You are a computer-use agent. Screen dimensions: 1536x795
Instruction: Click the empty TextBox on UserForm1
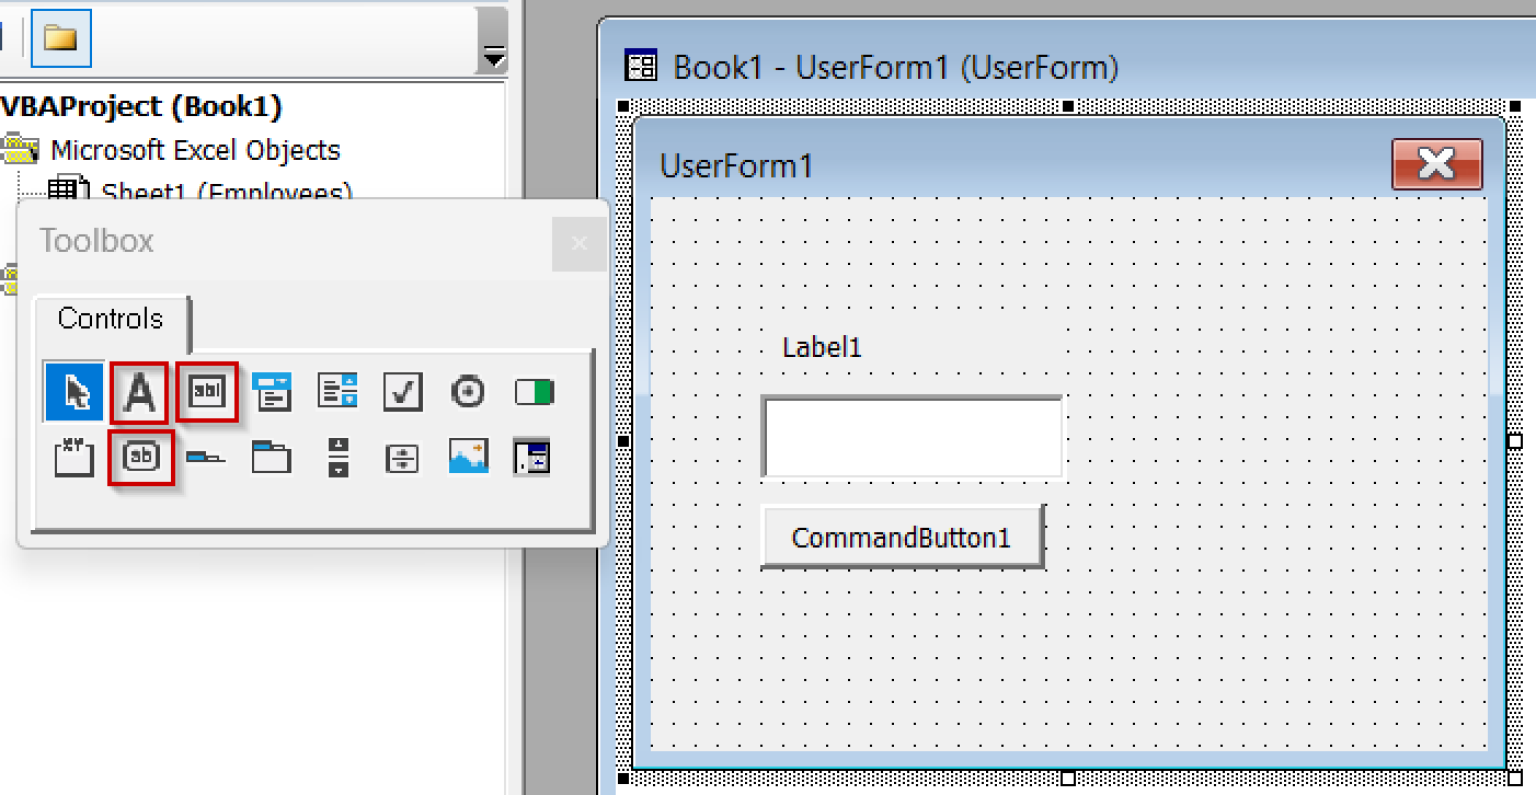(x=913, y=437)
